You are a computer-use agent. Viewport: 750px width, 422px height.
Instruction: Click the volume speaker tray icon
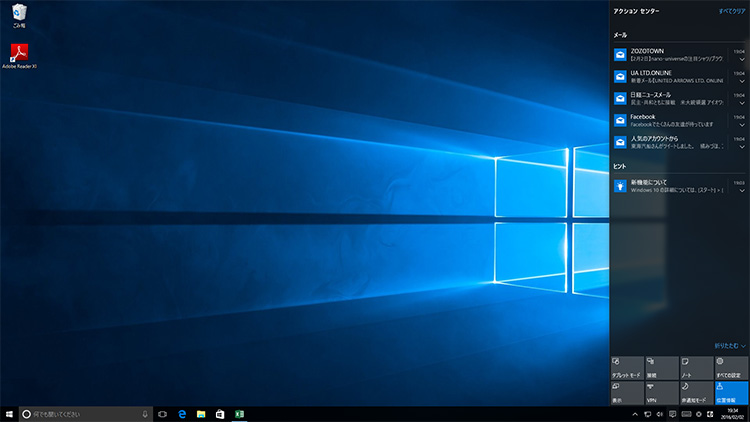[660, 413]
